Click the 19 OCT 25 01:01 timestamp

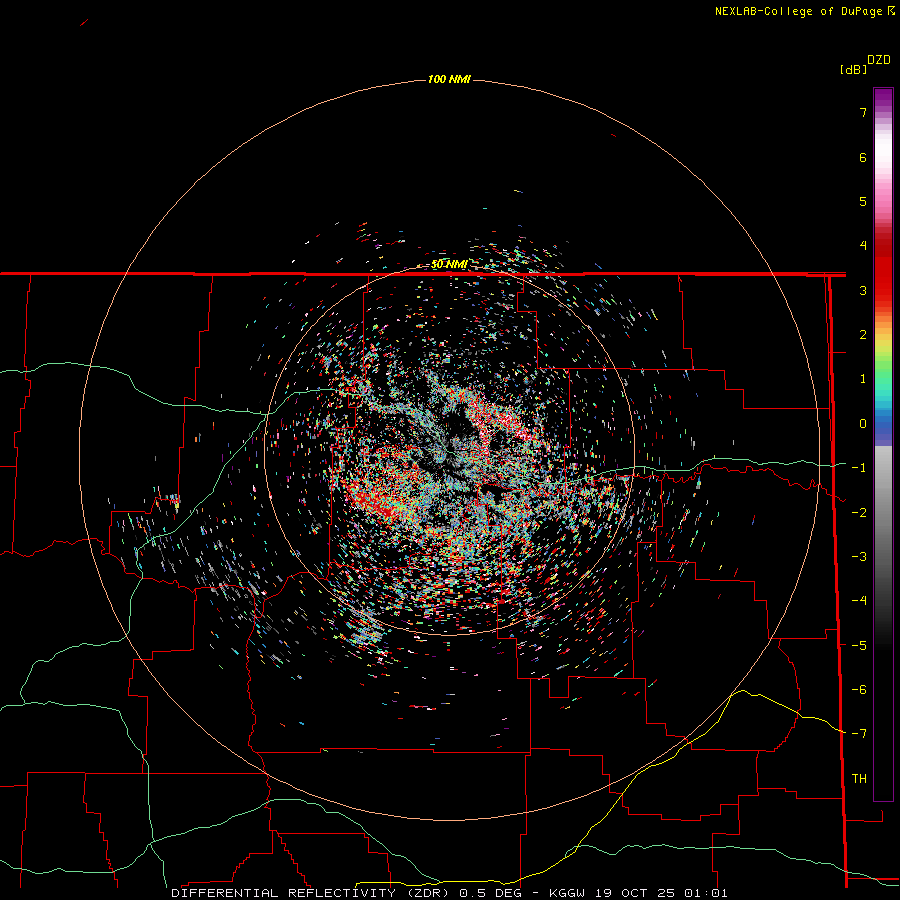coord(661,893)
